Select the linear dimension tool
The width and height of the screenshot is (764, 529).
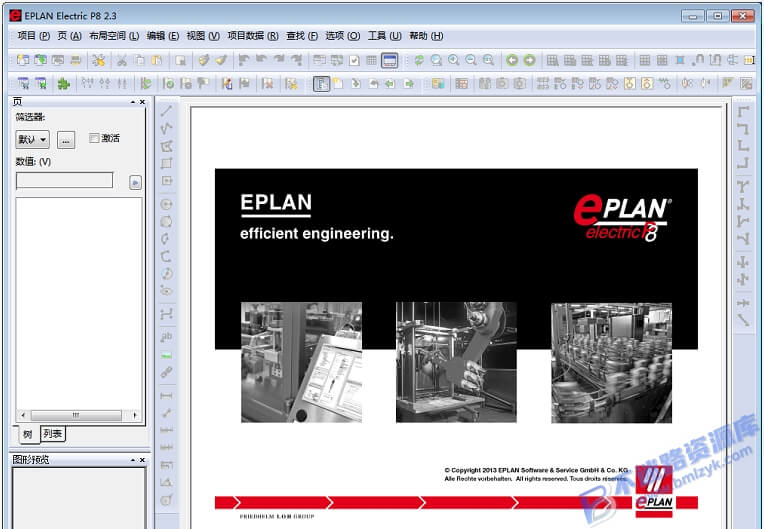[x=166, y=396]
